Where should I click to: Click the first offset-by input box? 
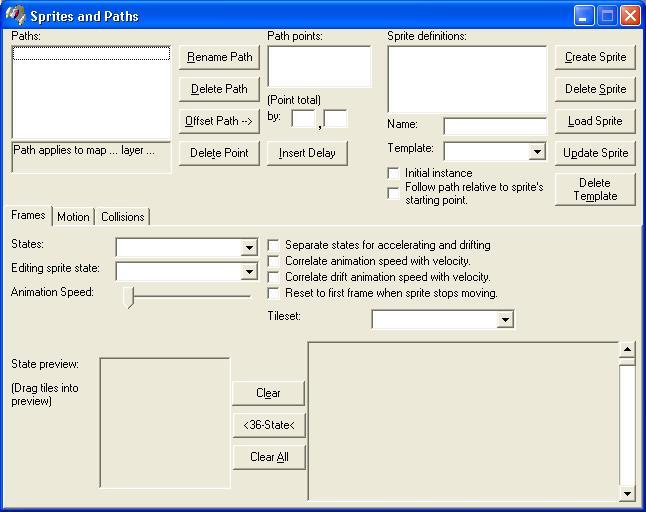point(303,119)
